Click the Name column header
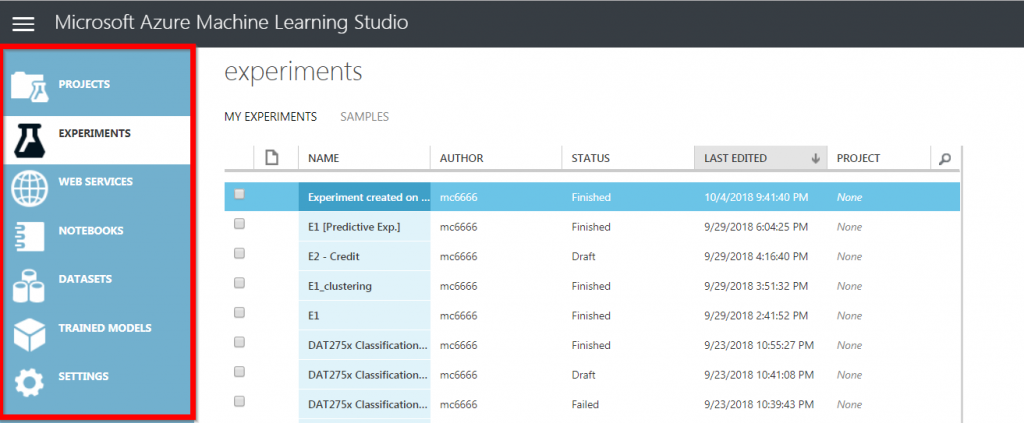1024x423 pixels. 324,158
